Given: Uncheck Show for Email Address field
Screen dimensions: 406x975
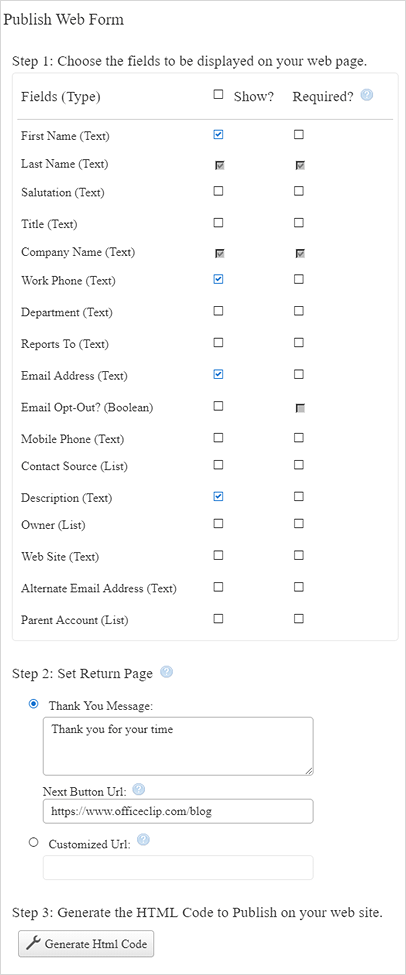Looking at the screenshot, I should coord(218,374).
